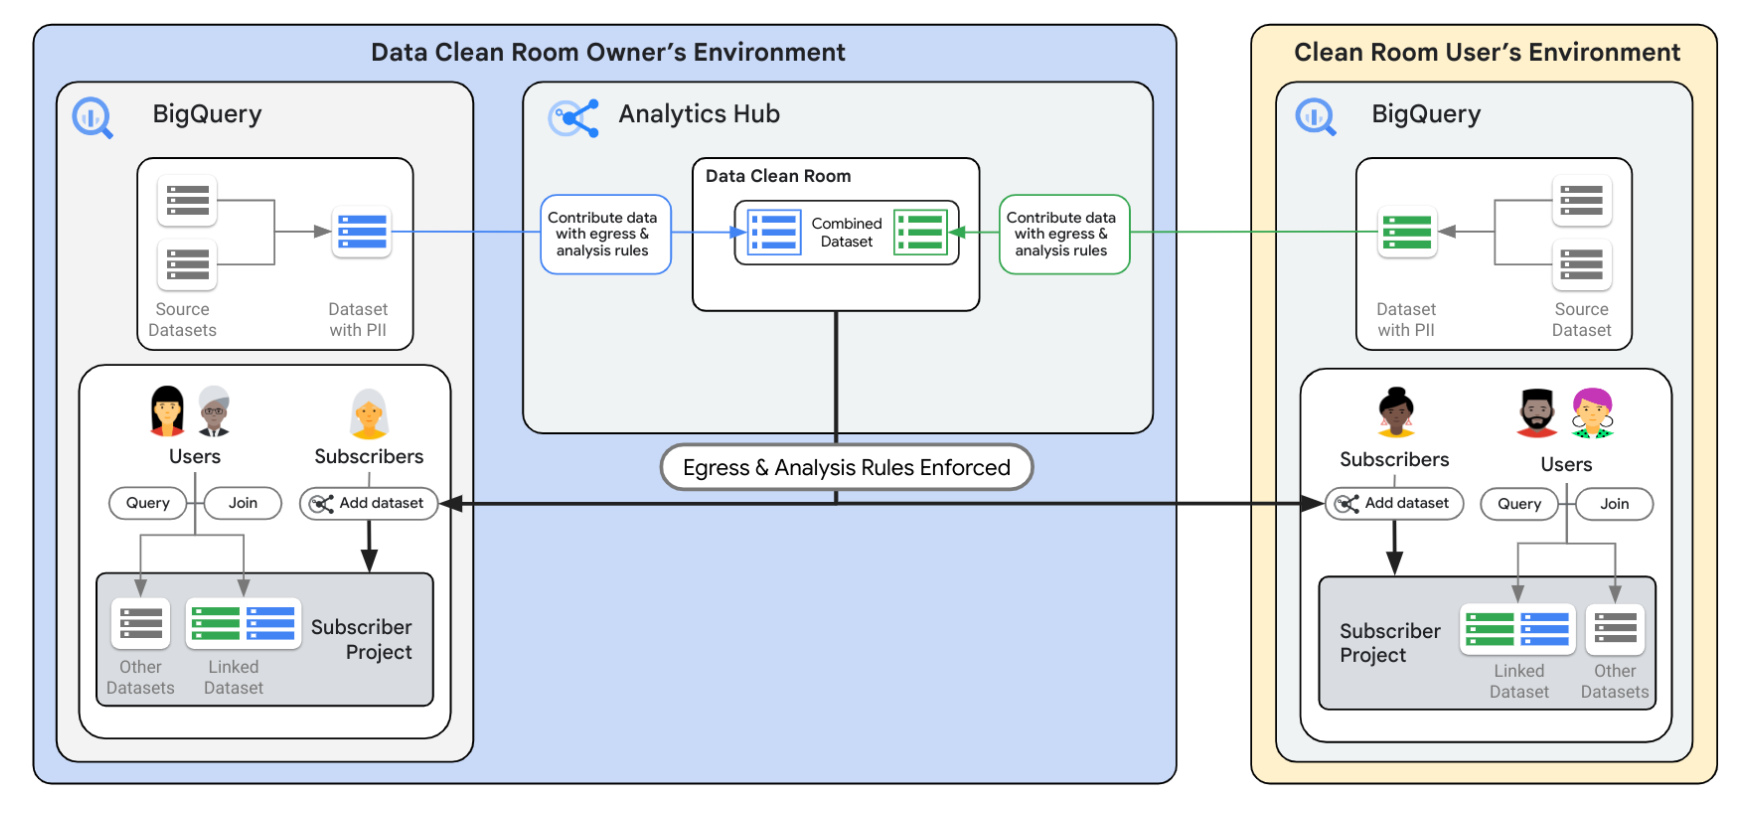Screen dimensions: 1762x820
Task: Click the orange-clad Subscribers avatar in owner's environment
Action: [369, 414]
